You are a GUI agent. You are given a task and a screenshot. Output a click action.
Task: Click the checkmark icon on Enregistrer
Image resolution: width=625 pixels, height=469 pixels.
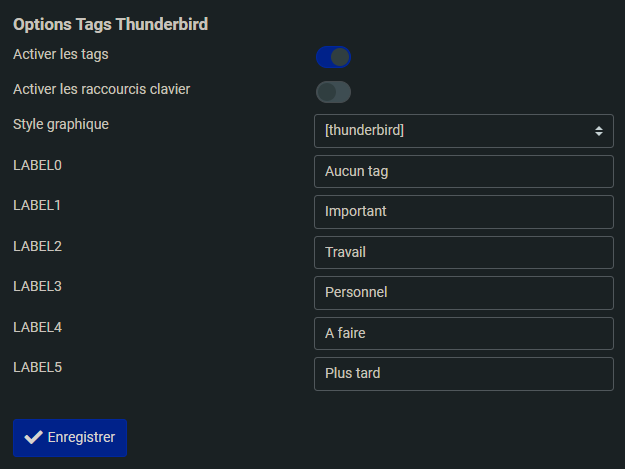click(33, 437)
